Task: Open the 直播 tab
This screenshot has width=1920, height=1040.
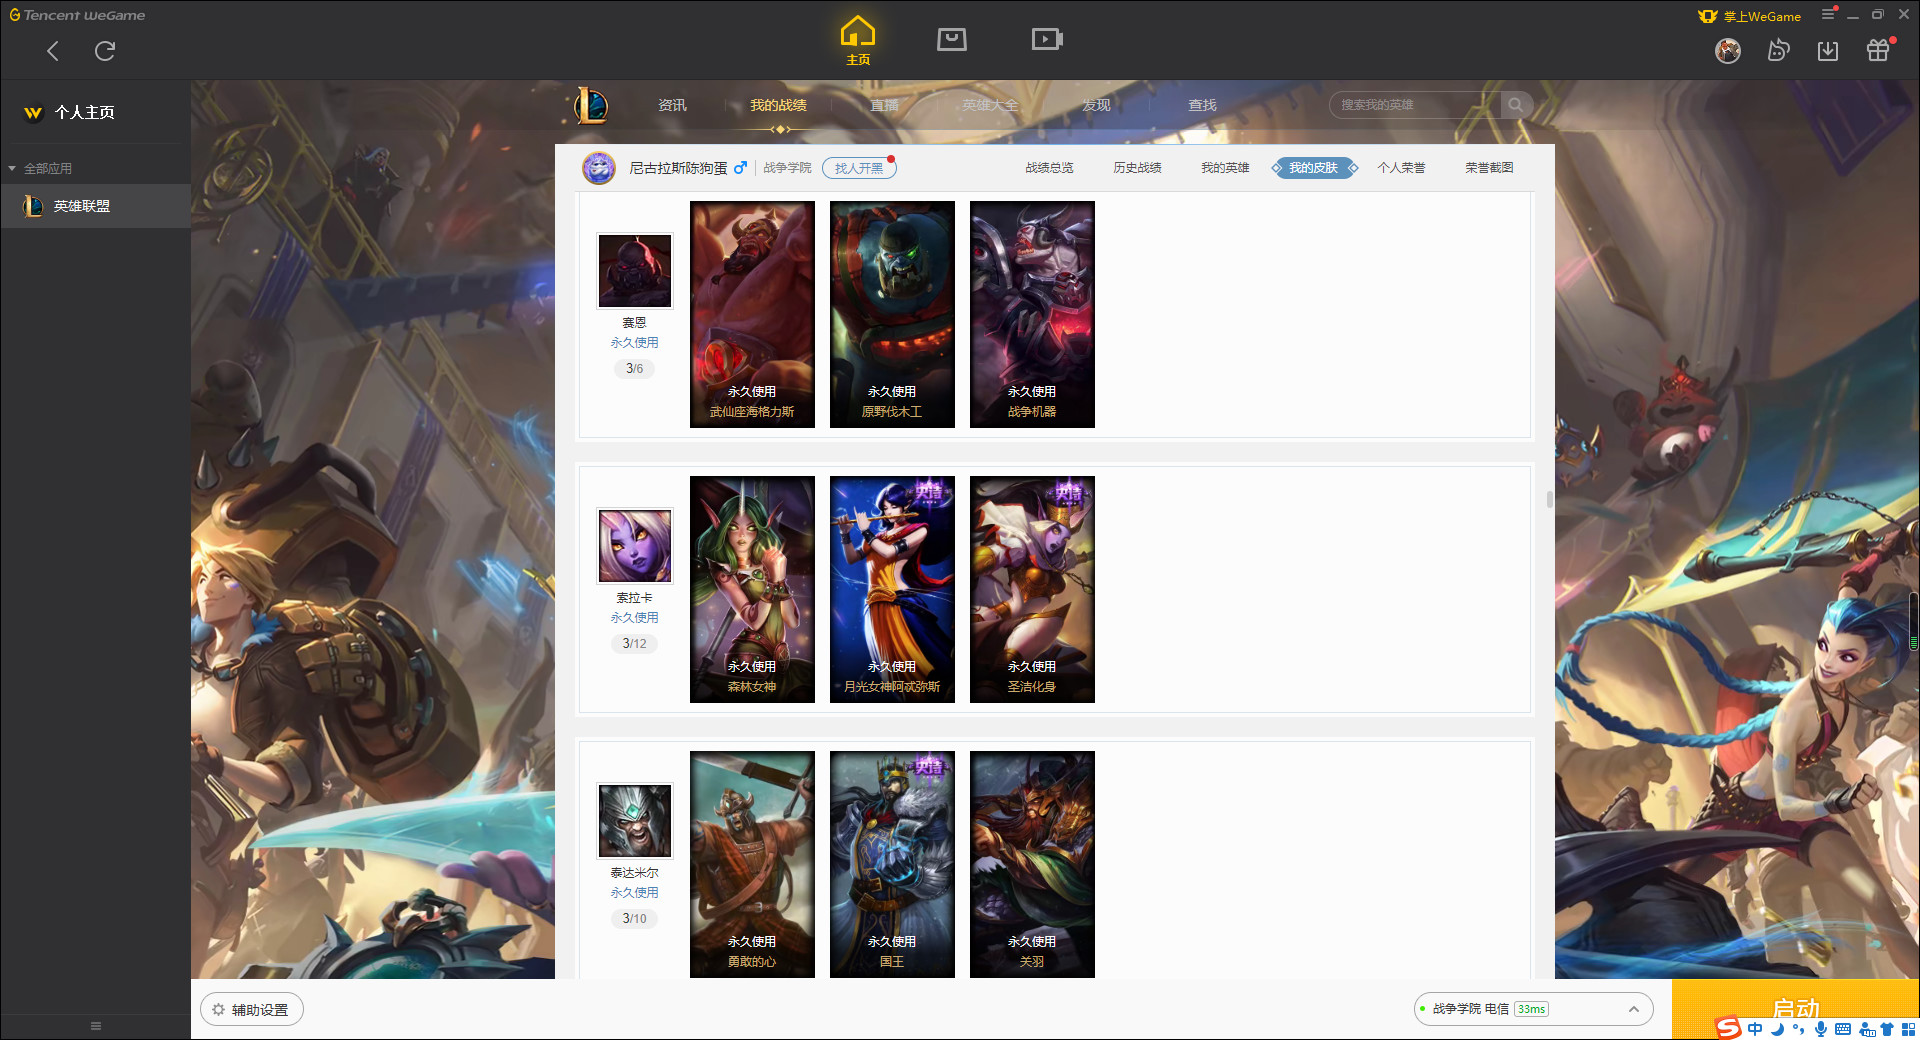Action: tap(884, 105)
